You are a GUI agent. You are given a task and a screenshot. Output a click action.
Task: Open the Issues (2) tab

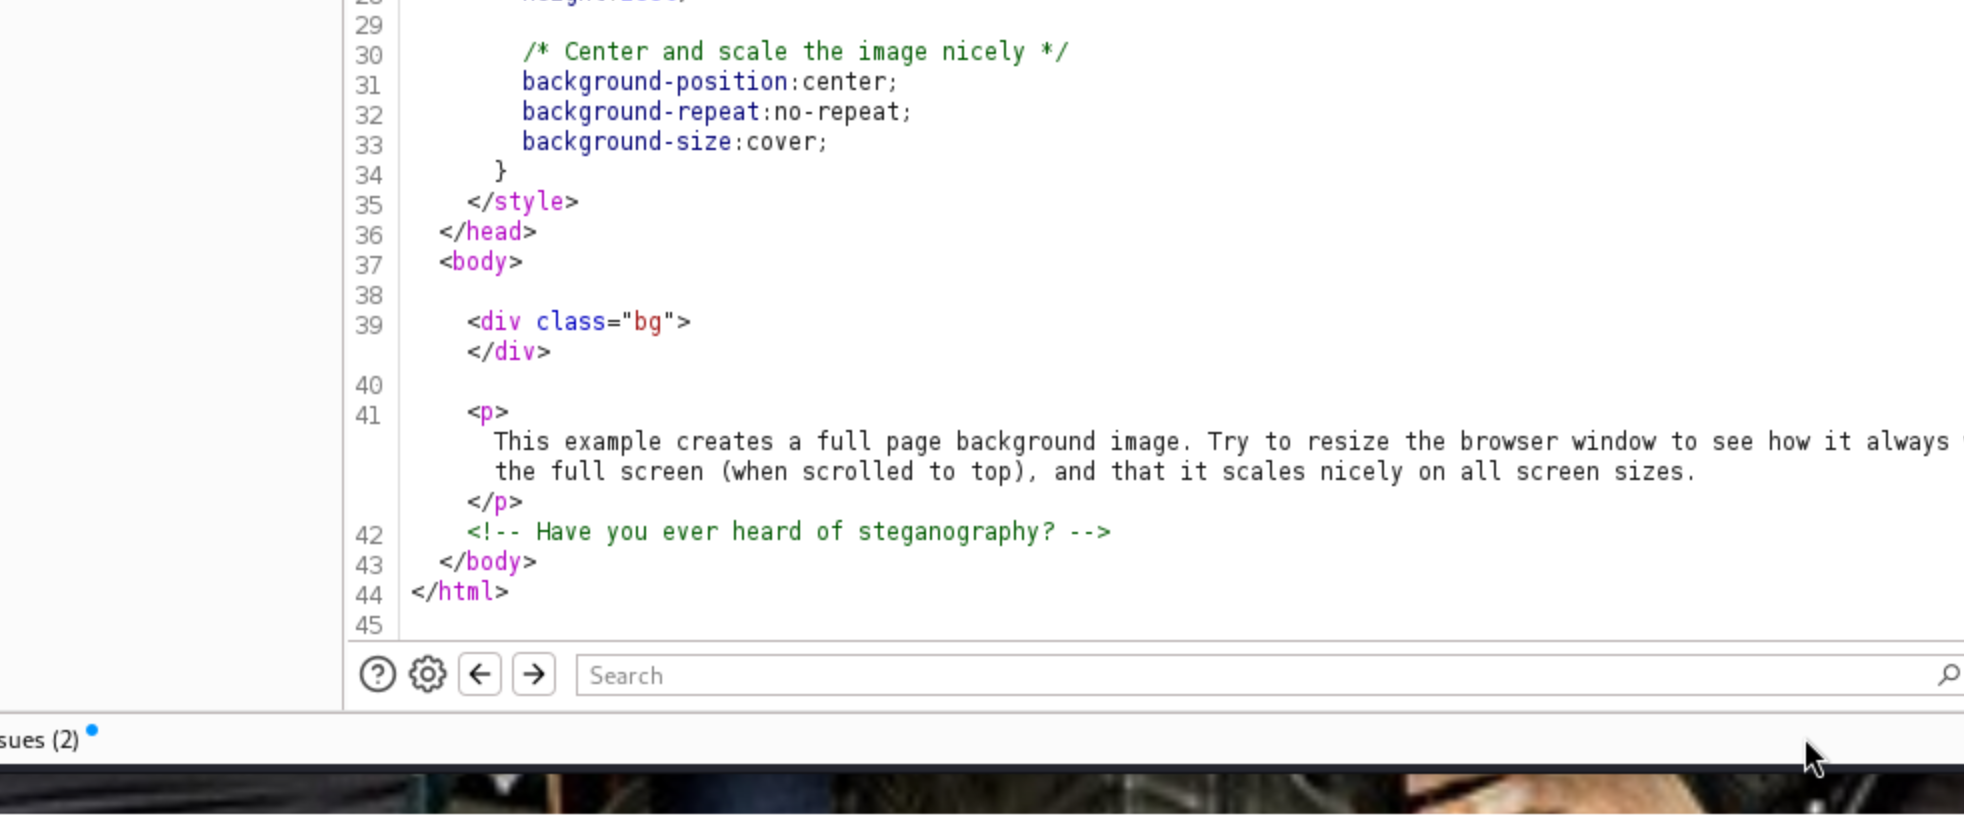coord(40,740)
